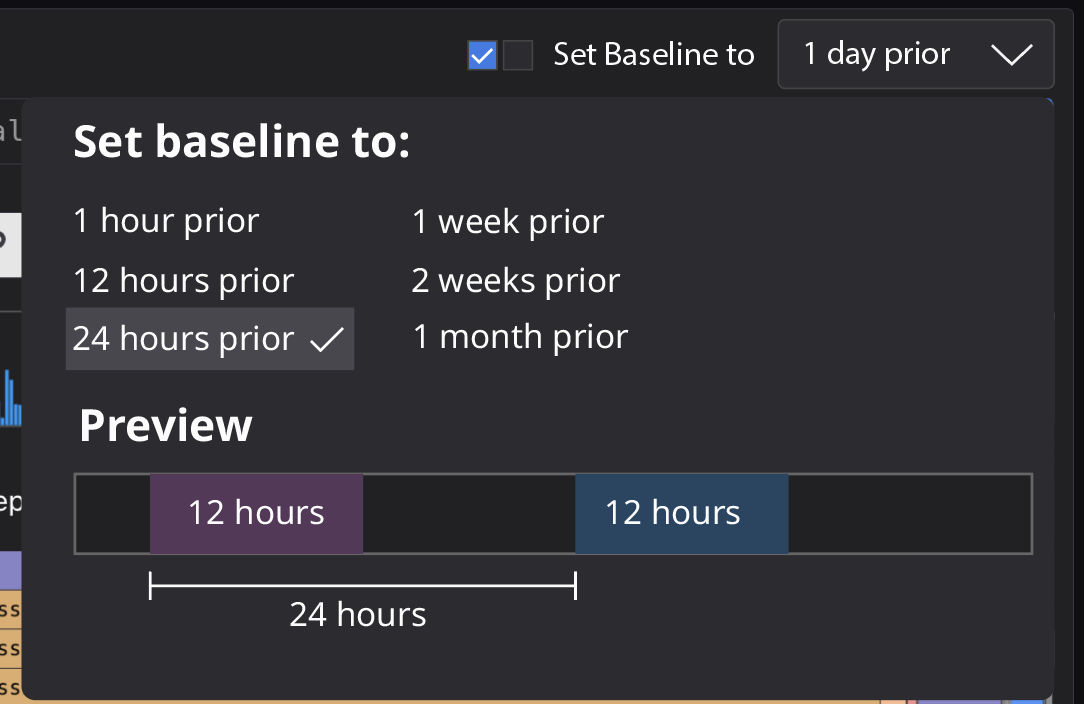Click the purple 12 hours segment in Preview
This screenshot has height=704, width=1084.
[256, 512]
